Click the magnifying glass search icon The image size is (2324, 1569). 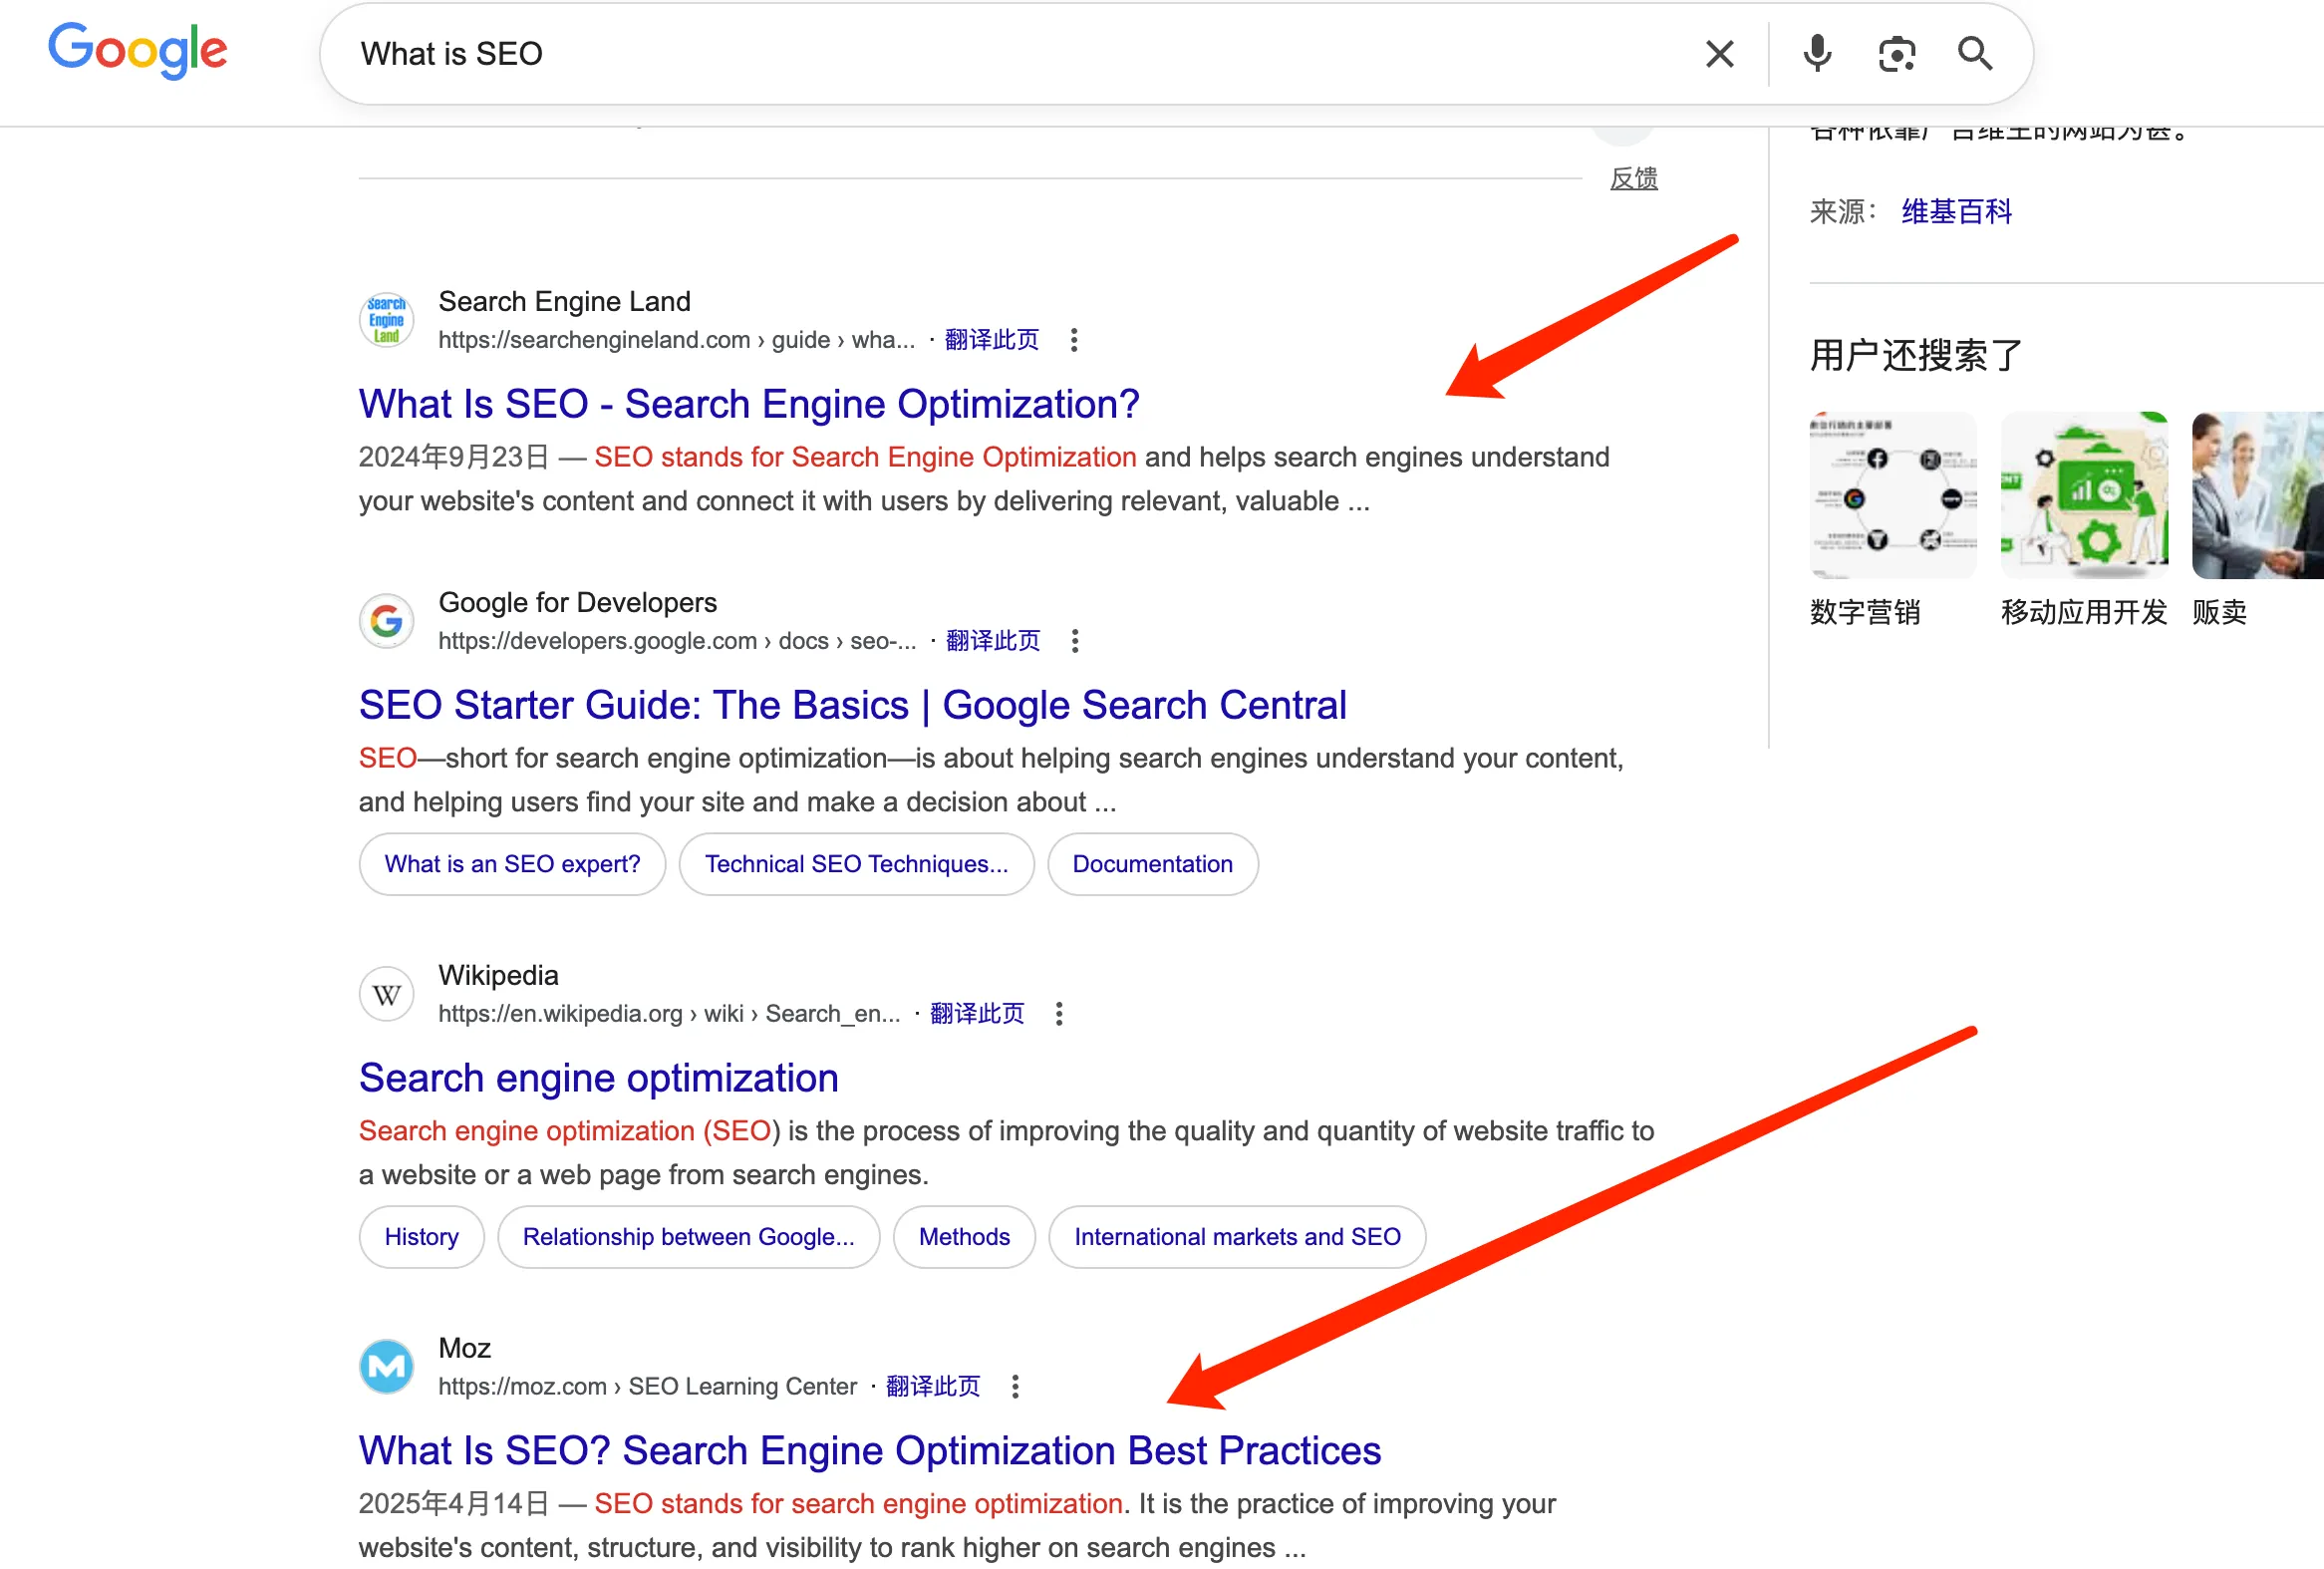pyautogui.click(x=1974, y=54)
